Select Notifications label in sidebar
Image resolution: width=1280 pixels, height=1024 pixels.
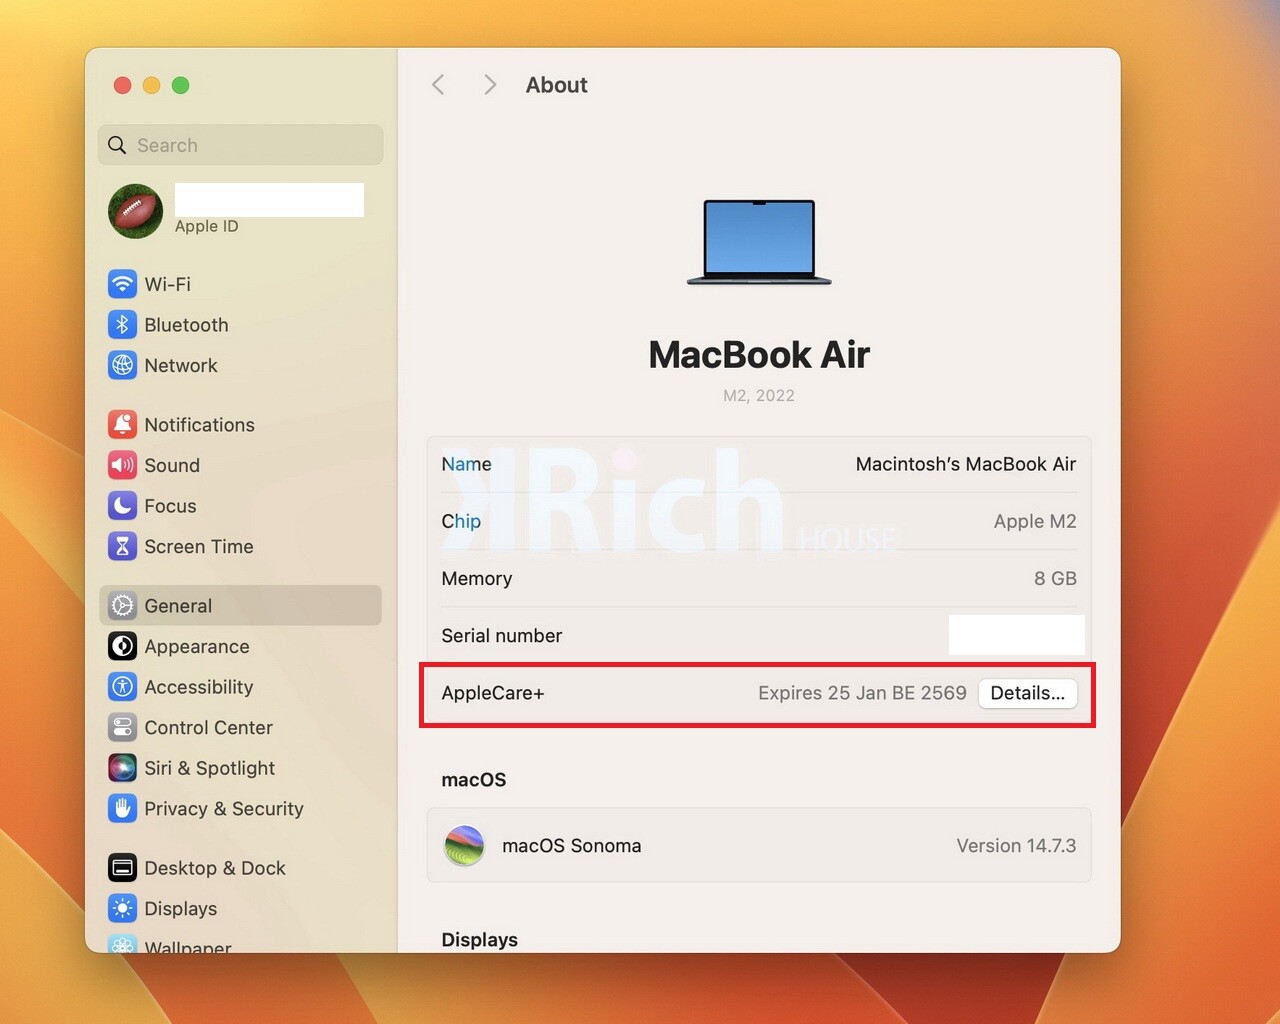pyautogui.click(x=200, y=425)
